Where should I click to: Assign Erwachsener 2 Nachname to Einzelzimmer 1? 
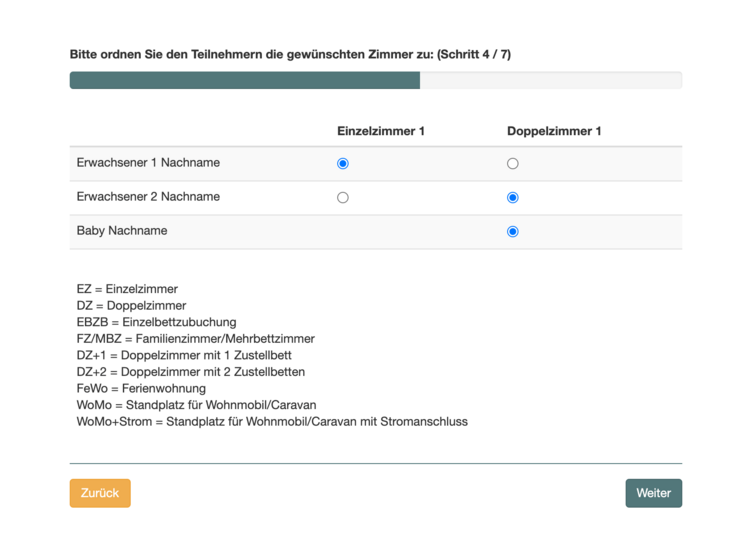tap(342, 198)
